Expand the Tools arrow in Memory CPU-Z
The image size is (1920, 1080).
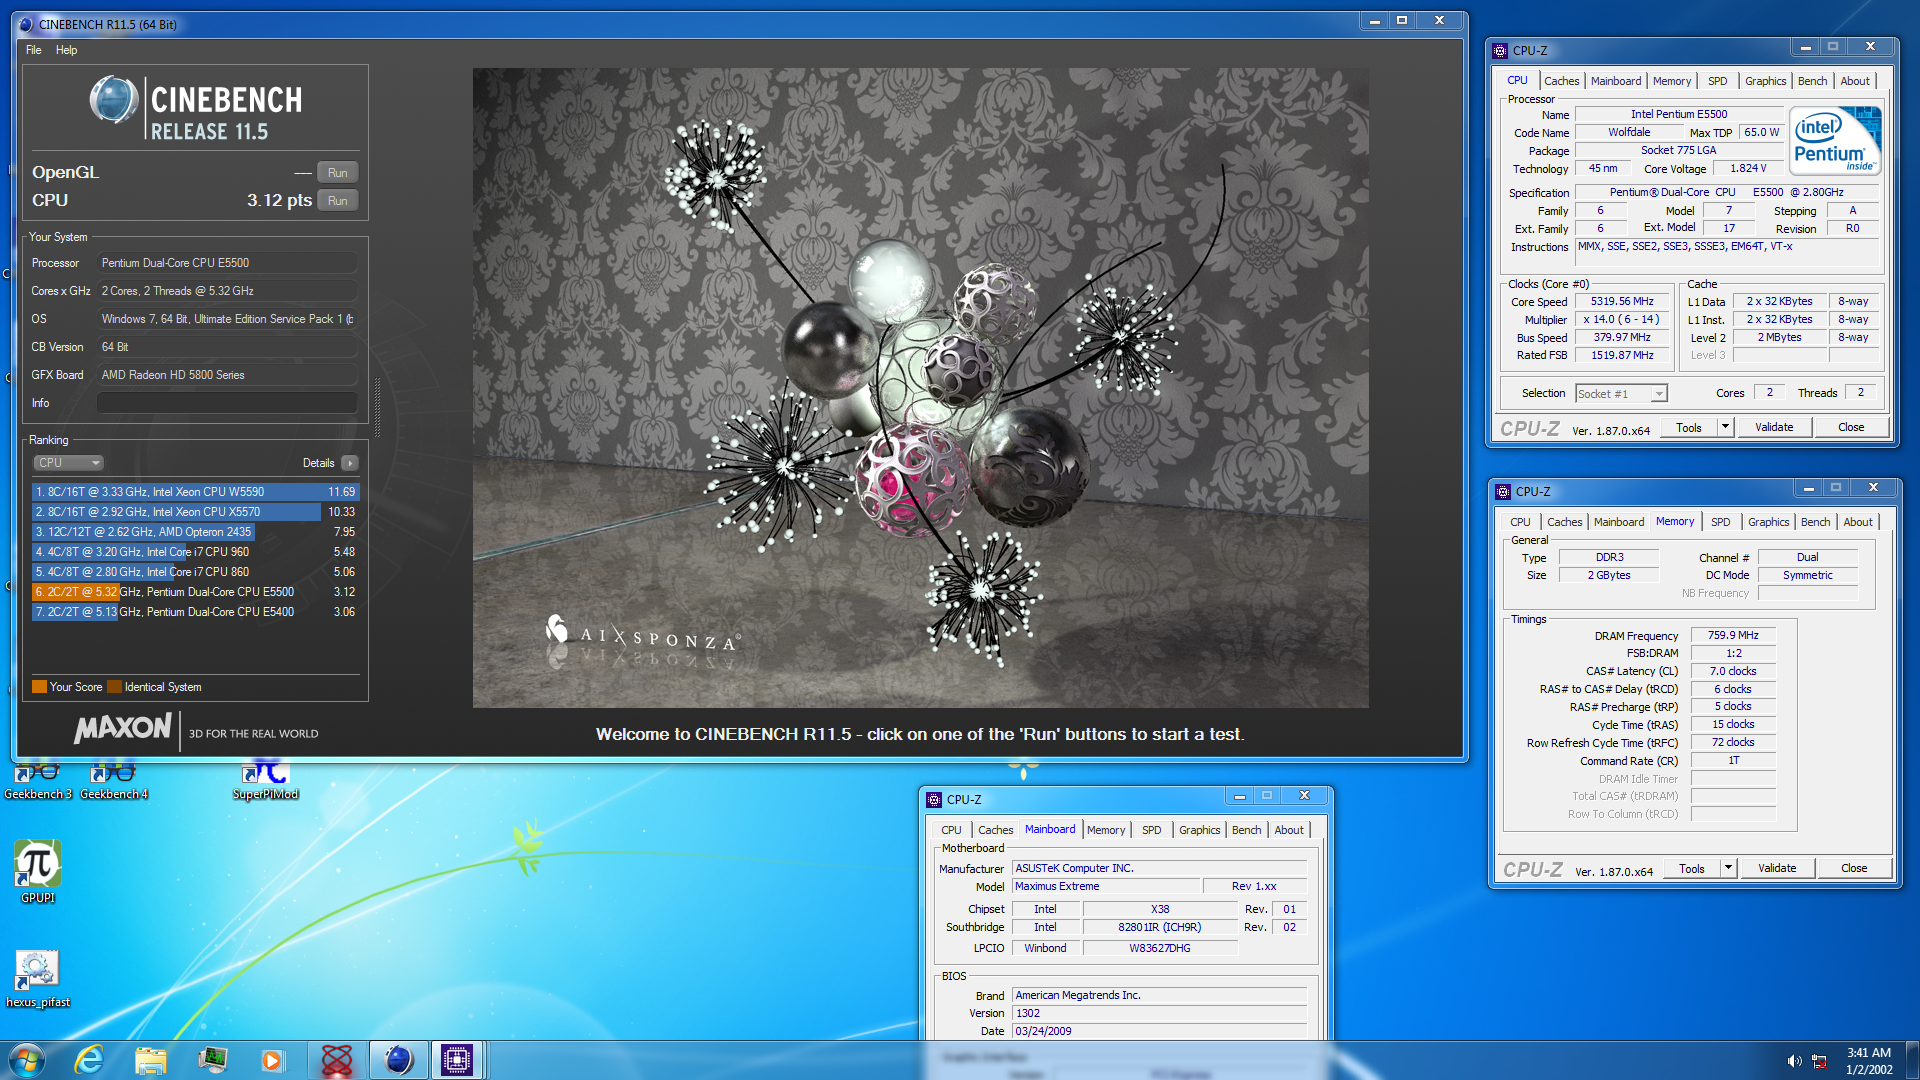coord(1728,868)
